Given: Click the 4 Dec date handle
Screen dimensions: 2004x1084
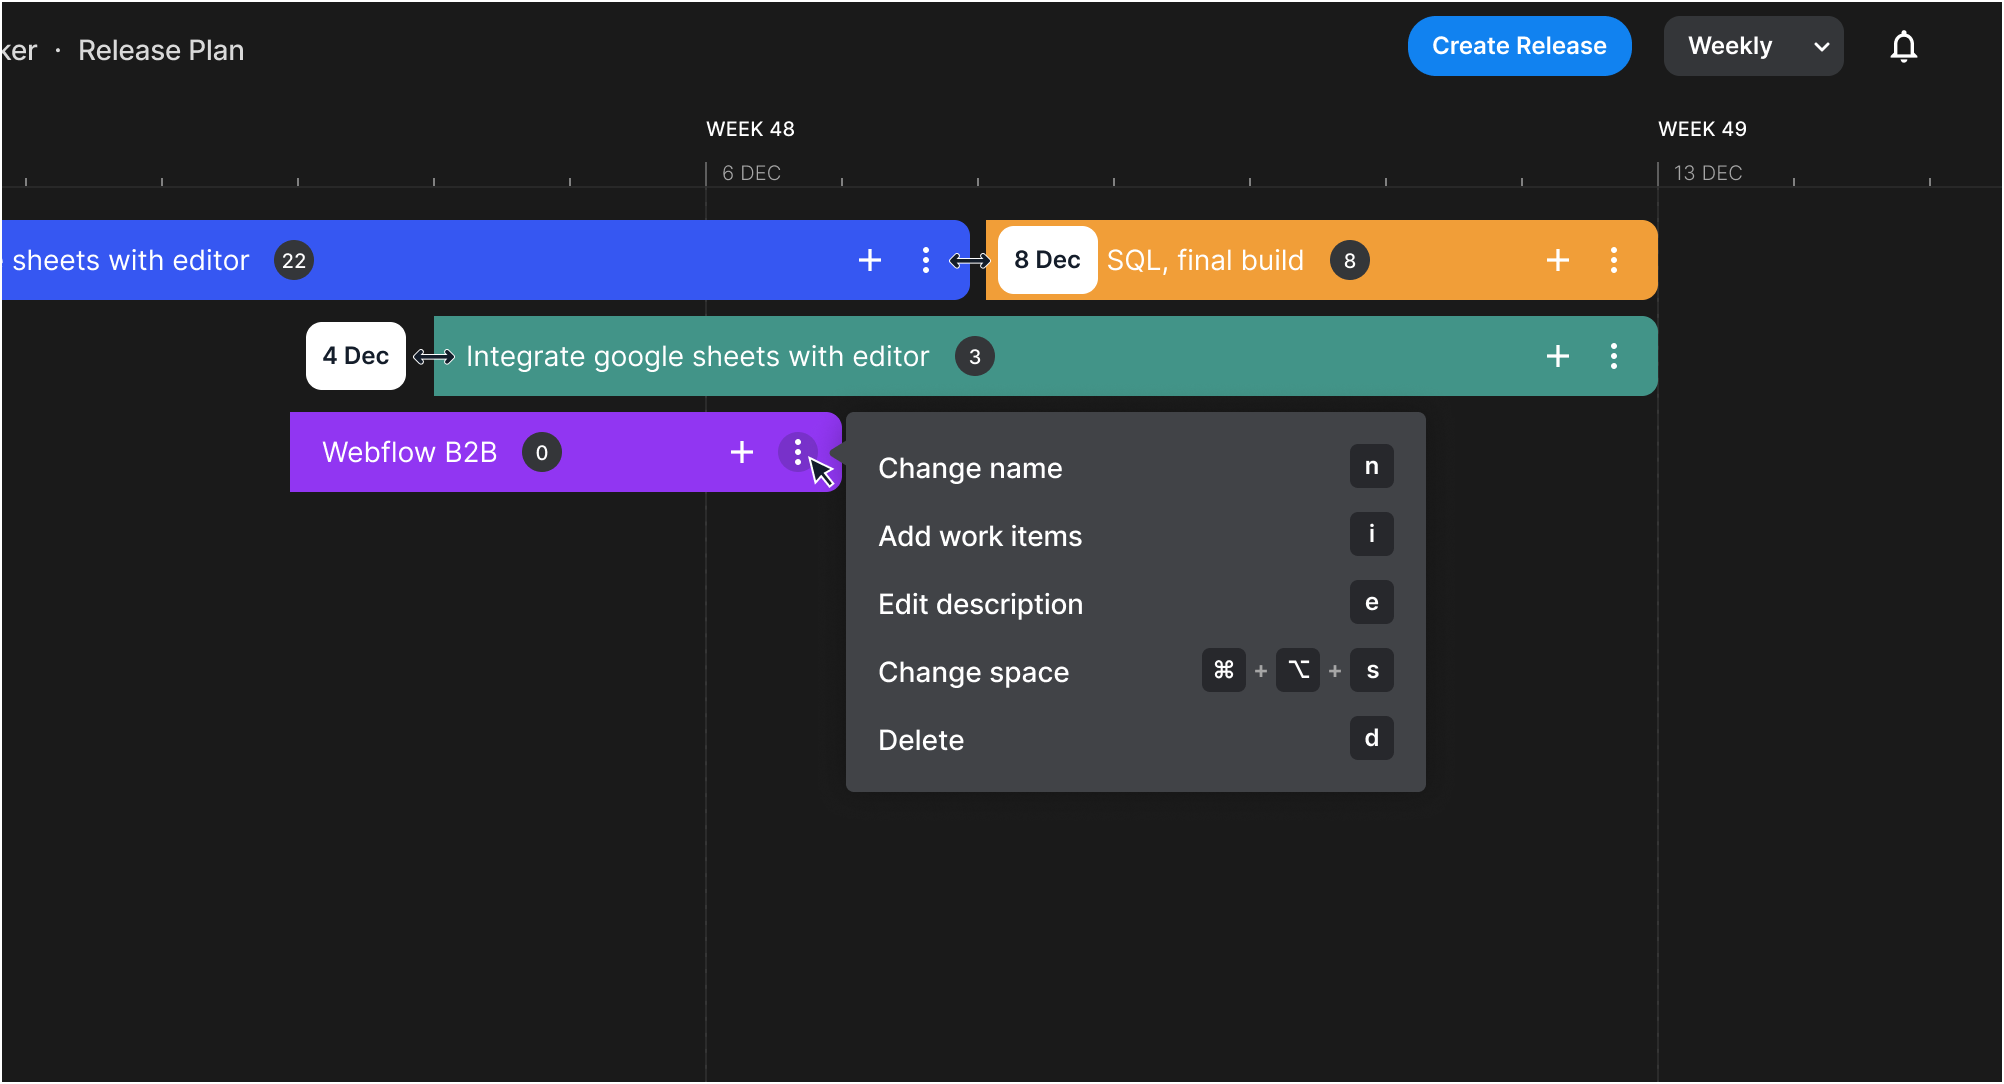Looking at the screenshot, I should [x=355, y=356].
